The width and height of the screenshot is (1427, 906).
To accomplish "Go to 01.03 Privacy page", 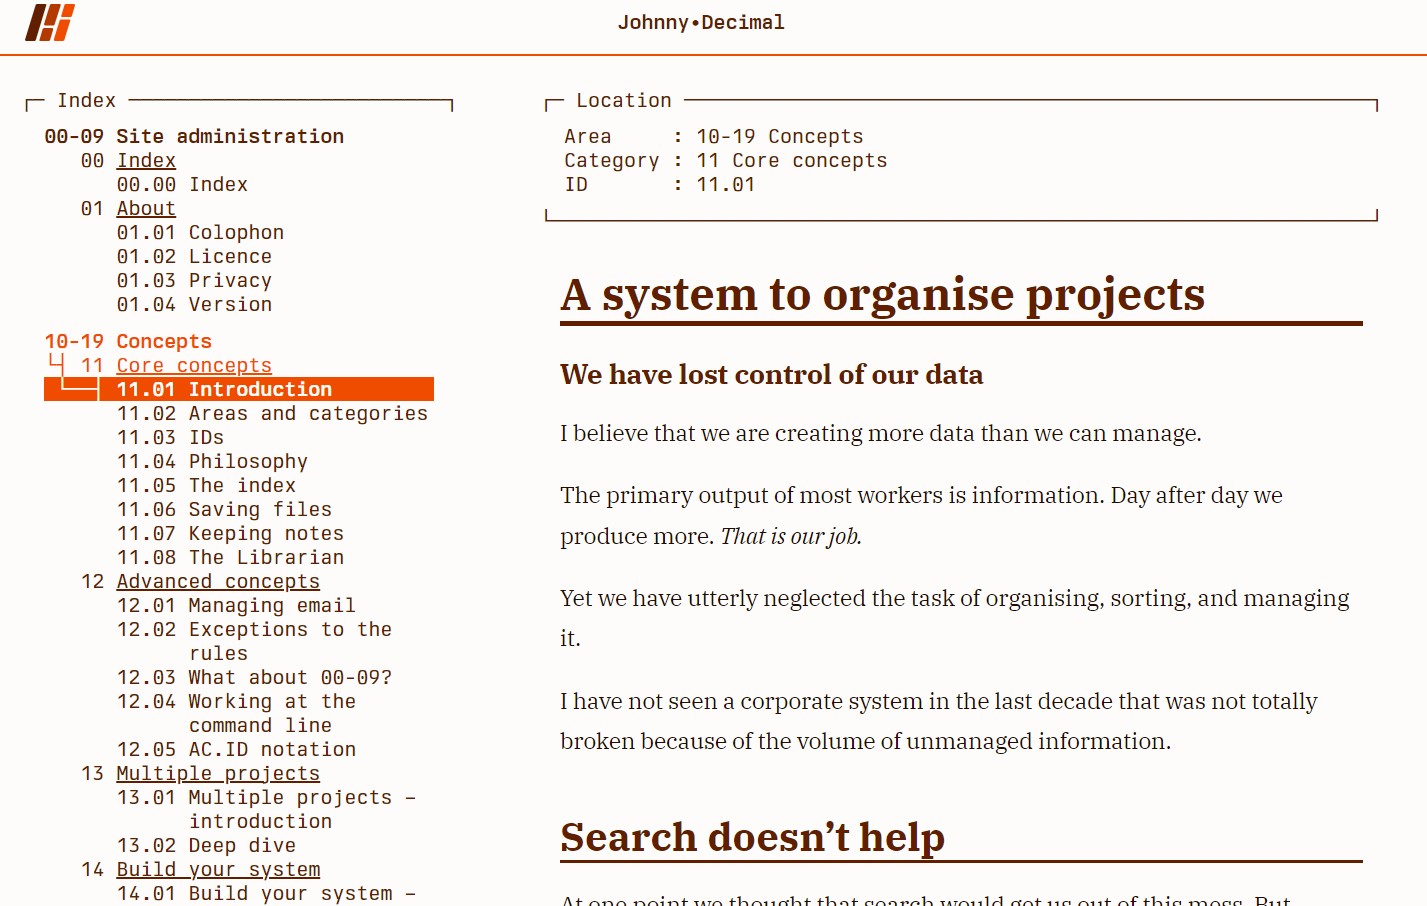I will pyautogui.click(x=194, y=281).
